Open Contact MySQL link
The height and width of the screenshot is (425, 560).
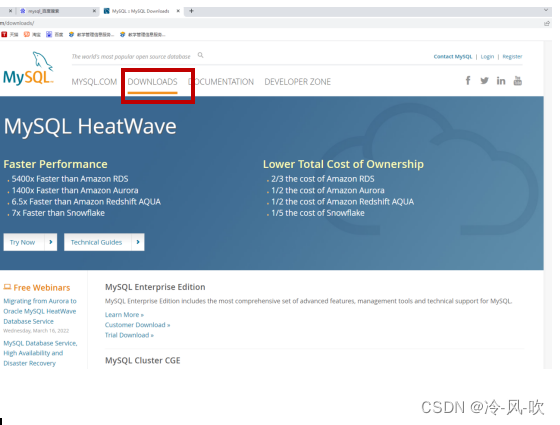click(452, 56)
